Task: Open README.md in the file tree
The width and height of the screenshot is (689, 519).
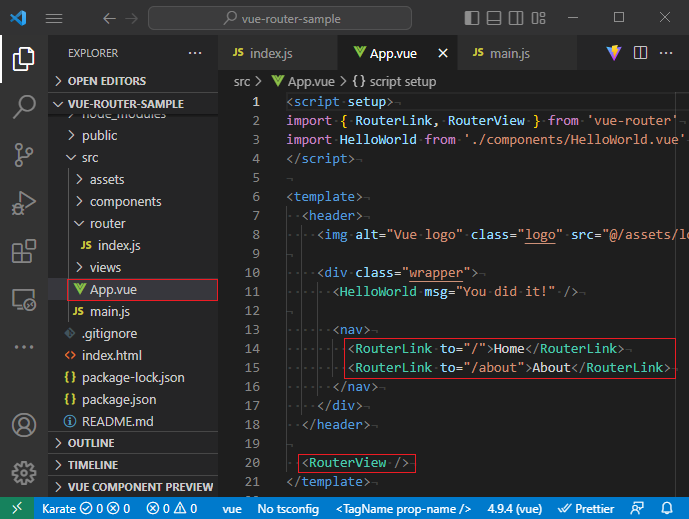Action: tap(133, 421)
